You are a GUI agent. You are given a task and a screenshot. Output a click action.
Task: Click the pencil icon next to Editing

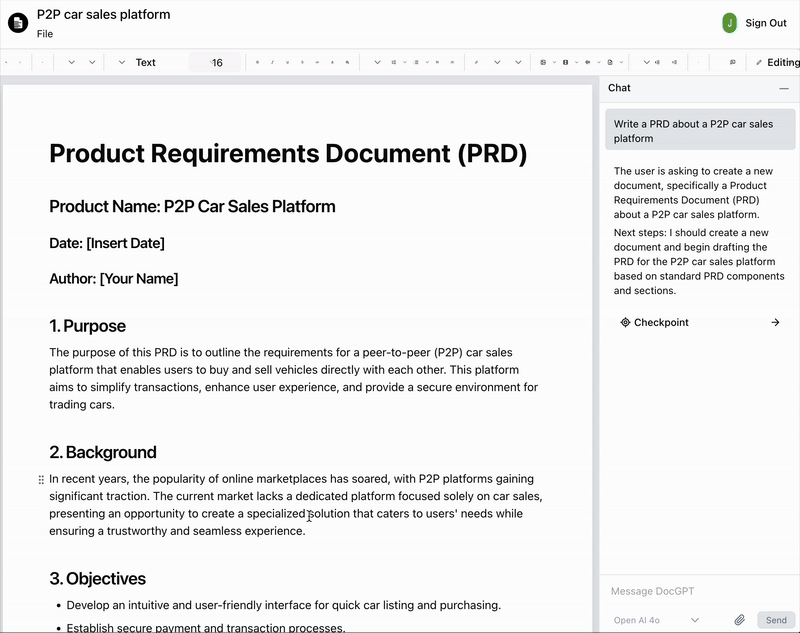coord(759,62)
